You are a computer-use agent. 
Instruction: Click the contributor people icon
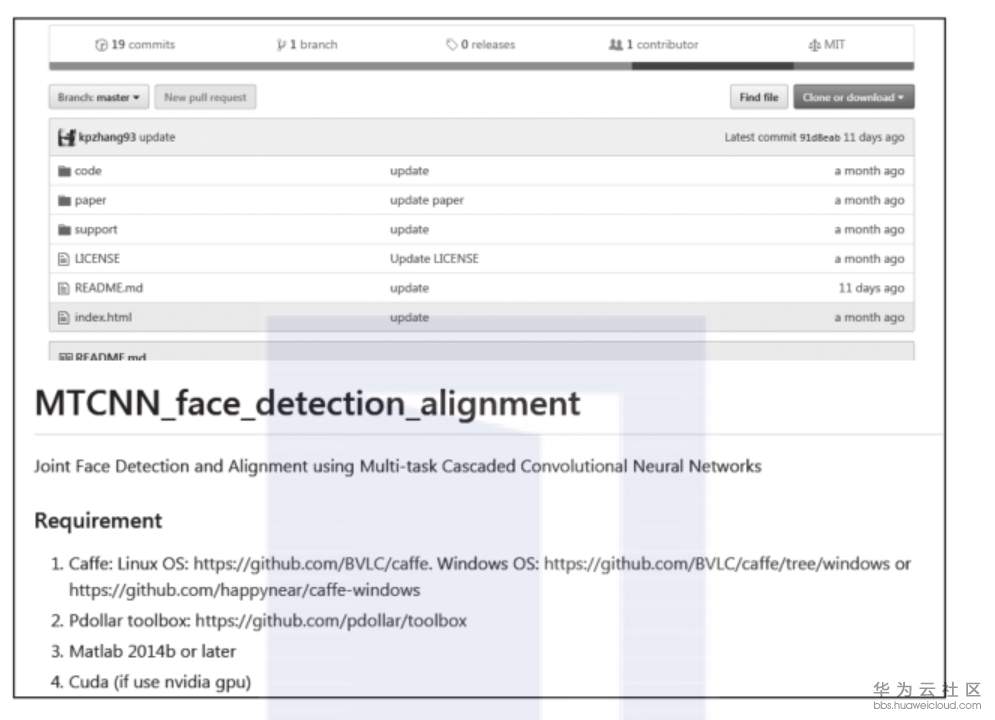[615, 44]
